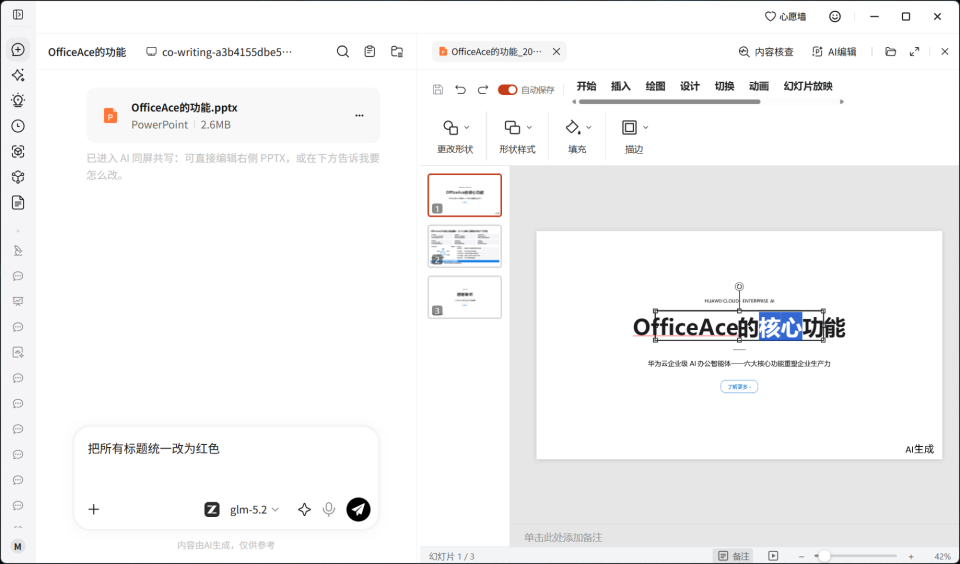Click the 单击此处添加备注 notes field
This screenshot has height=564, width=960.
pyautogui.click(x=563, y=537)
